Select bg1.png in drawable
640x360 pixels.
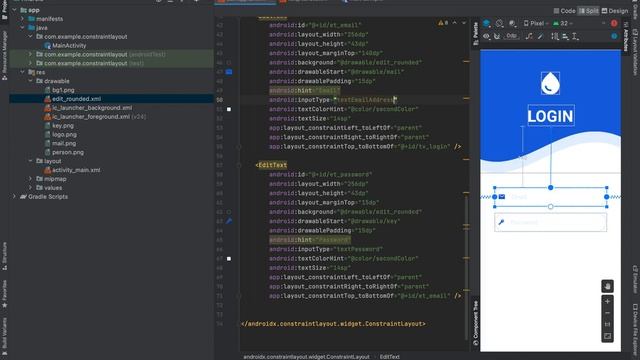pyautogui.click(x=59, y=90)
